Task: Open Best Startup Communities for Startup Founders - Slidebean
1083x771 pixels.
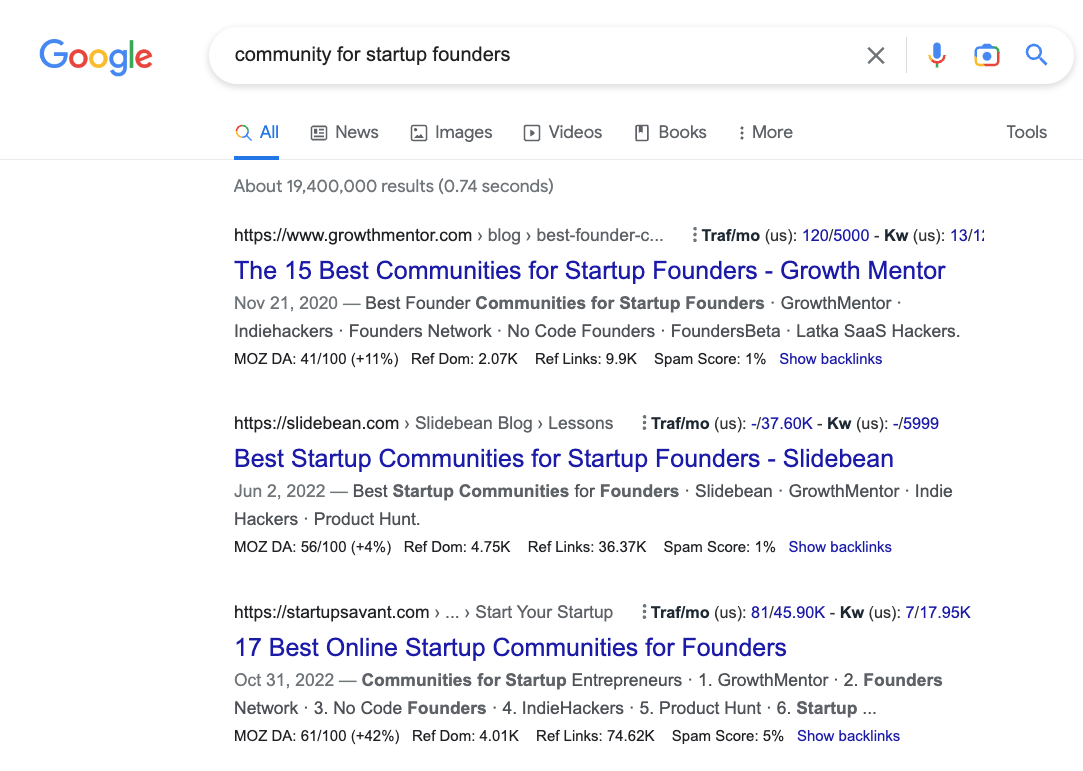Action: click(x=564, y=458)
